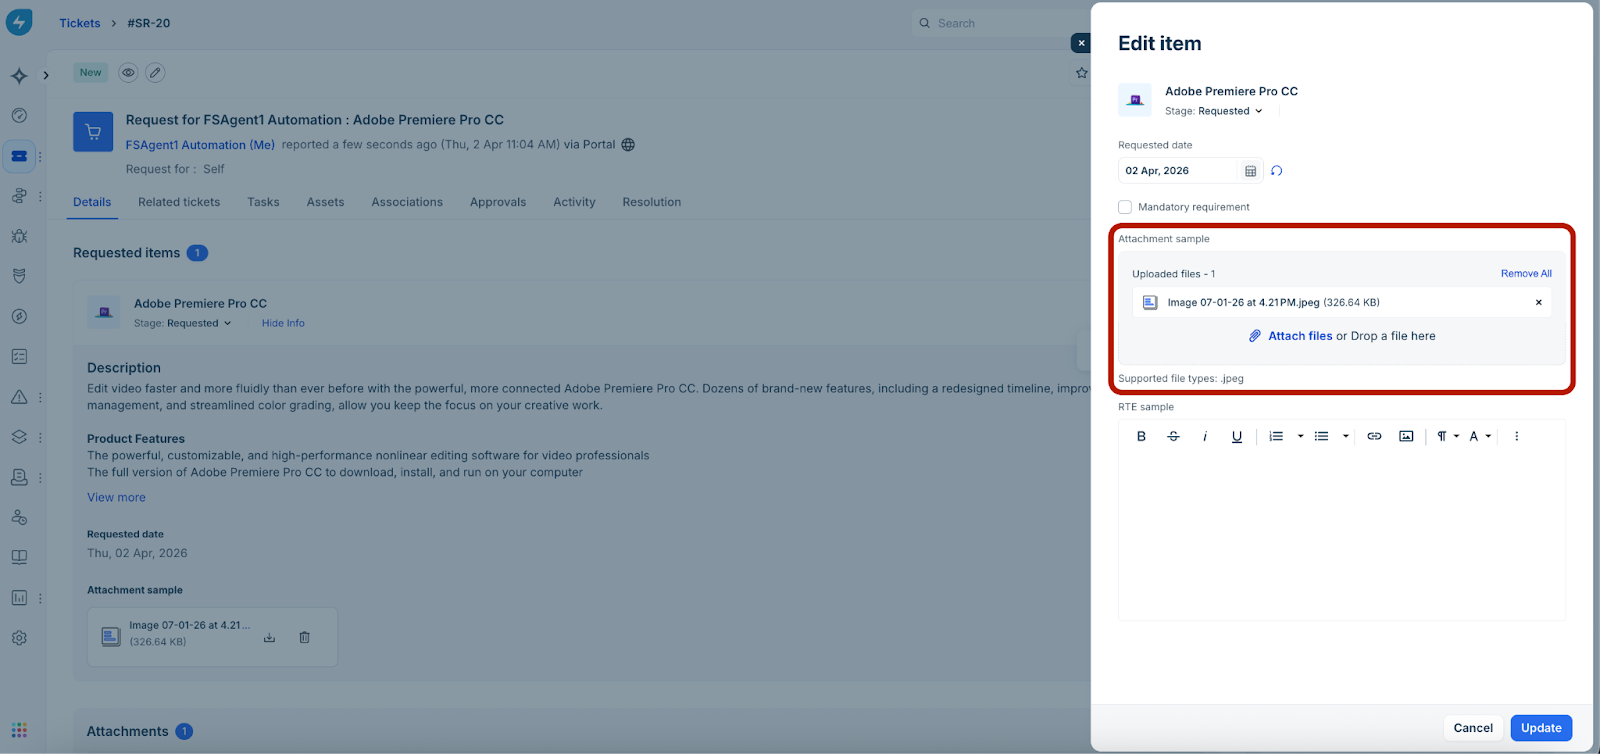1600x754 pixels.
Task: Open the alert triangle icon in sidebar
Action: point(19,397)
